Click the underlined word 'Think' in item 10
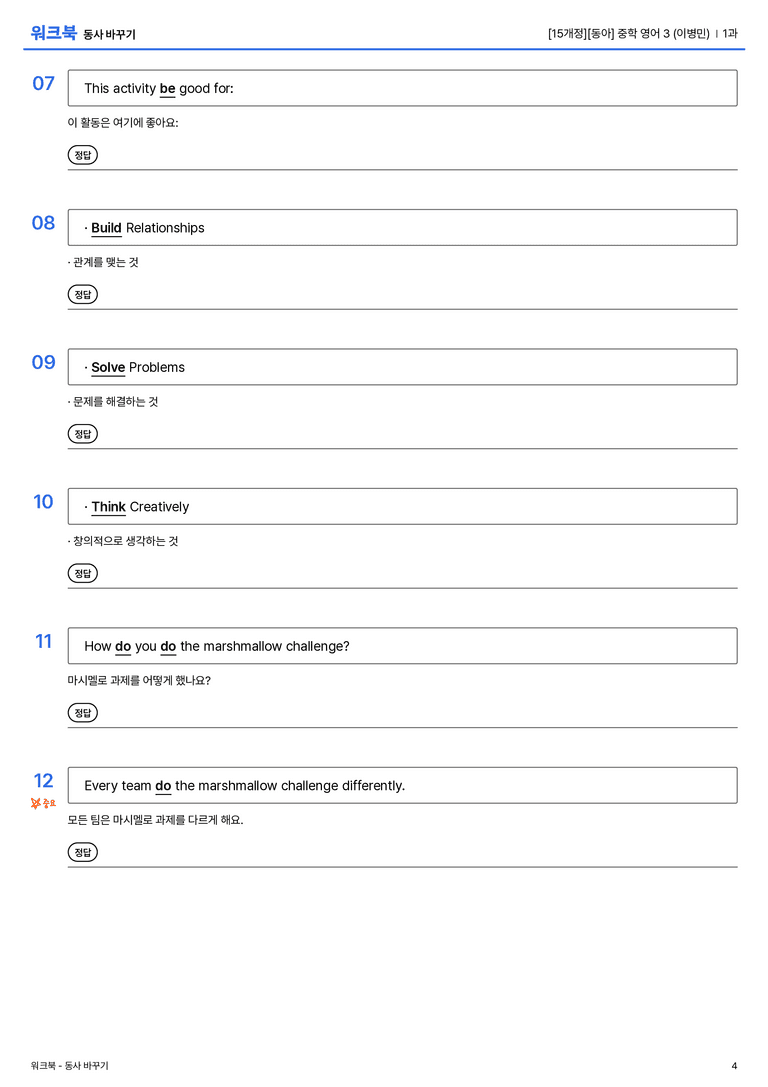The width and height of the screenshot is (768, 1087). click(109, 507)
